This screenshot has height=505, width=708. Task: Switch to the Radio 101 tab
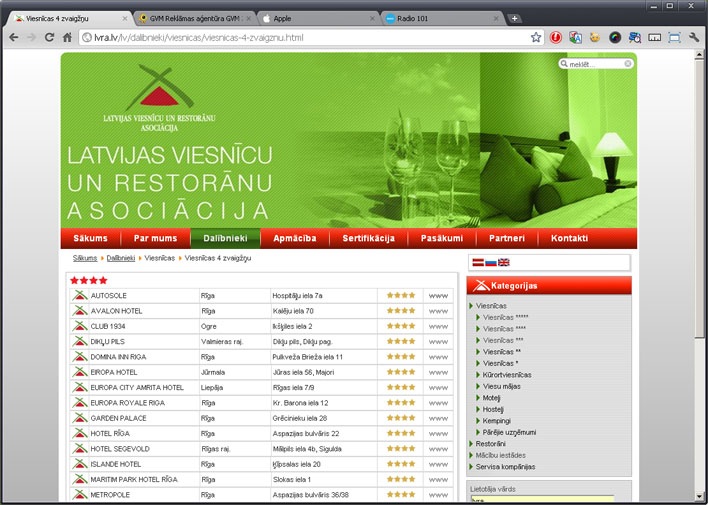coord(442,19)
